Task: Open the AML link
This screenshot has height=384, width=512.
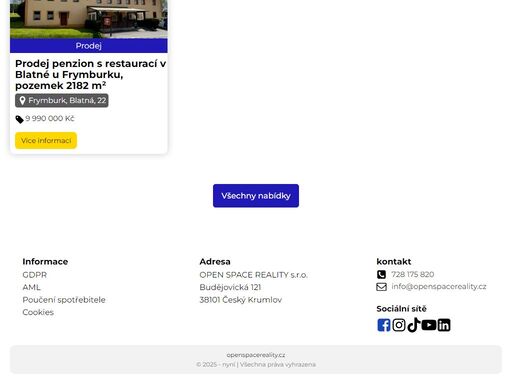Action: click(x=31, y=287)
